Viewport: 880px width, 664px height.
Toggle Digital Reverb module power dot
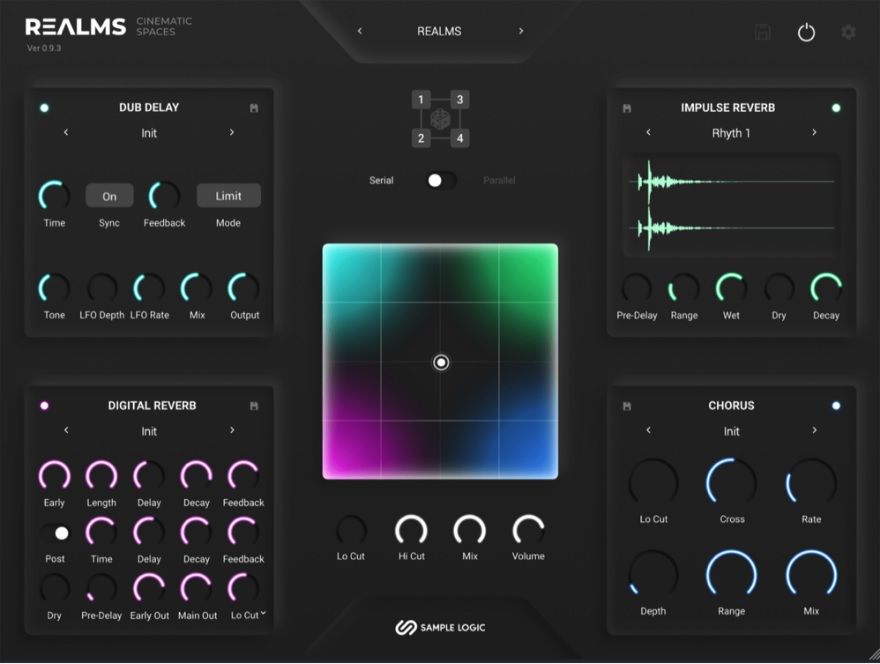[44, 406]
